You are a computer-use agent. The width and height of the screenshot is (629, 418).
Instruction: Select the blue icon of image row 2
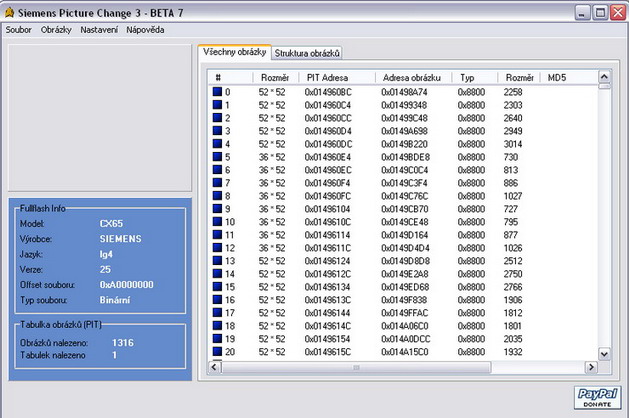tap(217, 118)
